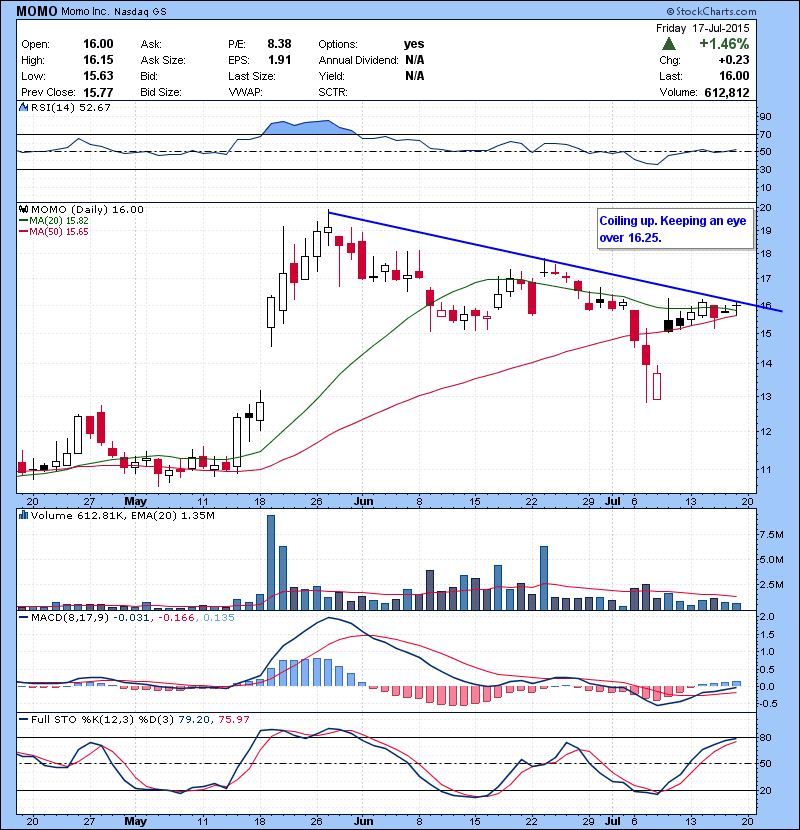Click the 'MOMO (Daily) 16.00' chart label
The width and height of the screenshot is (800, 830).
[87, 210]
